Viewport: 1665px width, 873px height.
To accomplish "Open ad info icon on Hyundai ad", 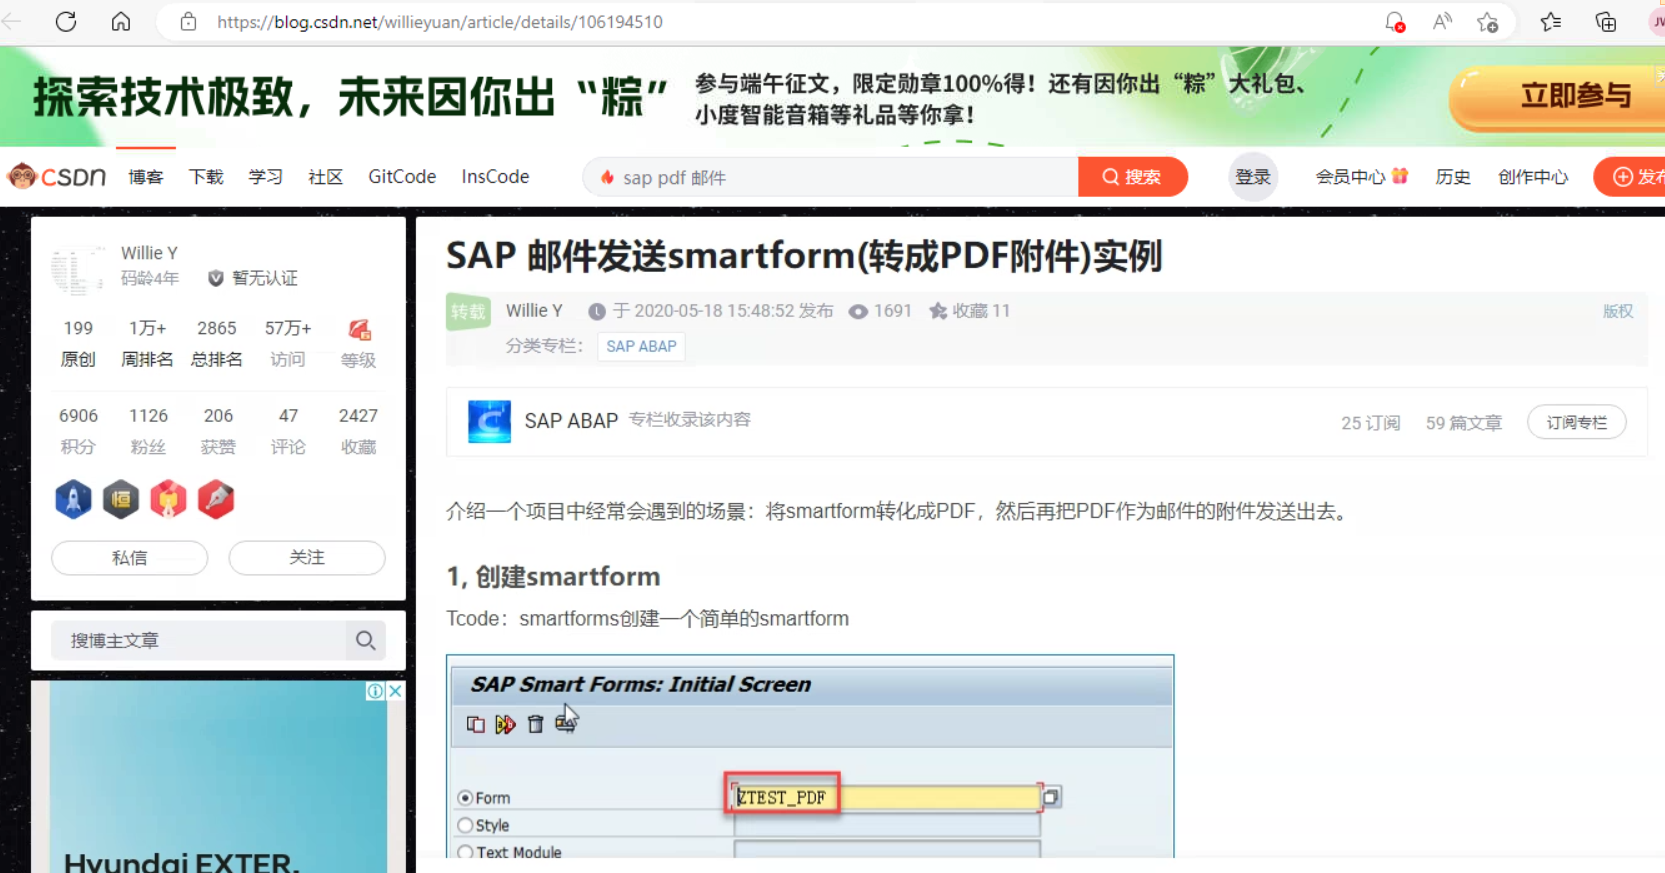I will point(375,691).
